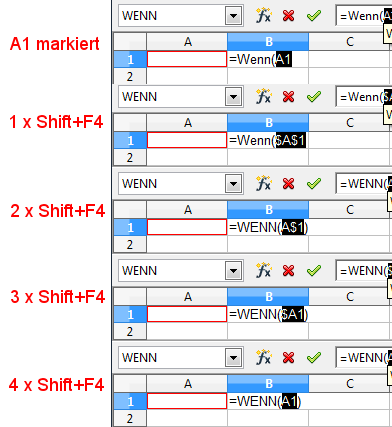Cancel the =WENN(A$1) formula input
This screenshot has width=392, height=427.
click(288, 184)
